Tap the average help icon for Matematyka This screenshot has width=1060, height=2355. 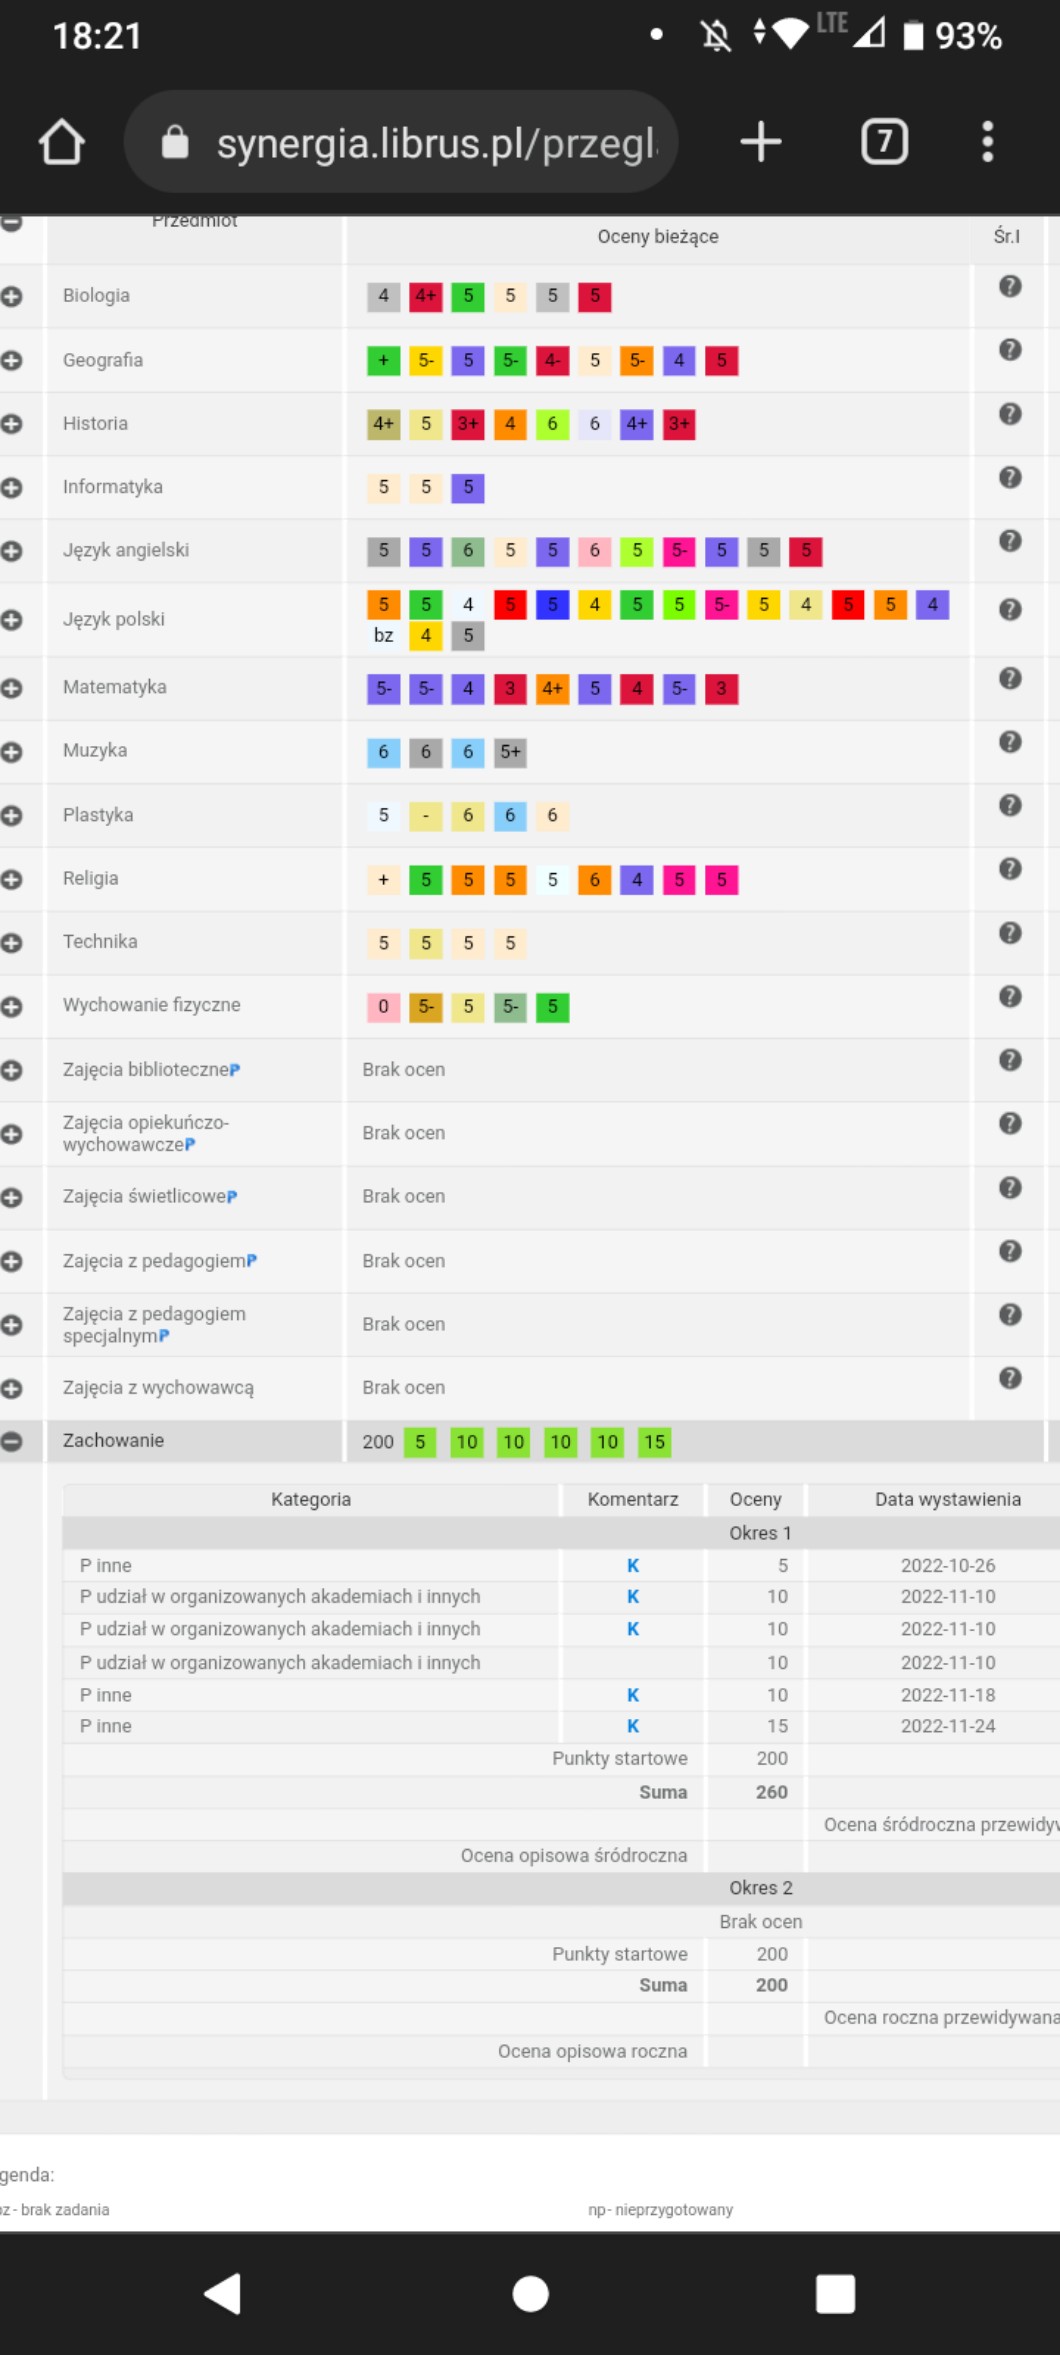pyautogui.click(x=1010, y=679)
